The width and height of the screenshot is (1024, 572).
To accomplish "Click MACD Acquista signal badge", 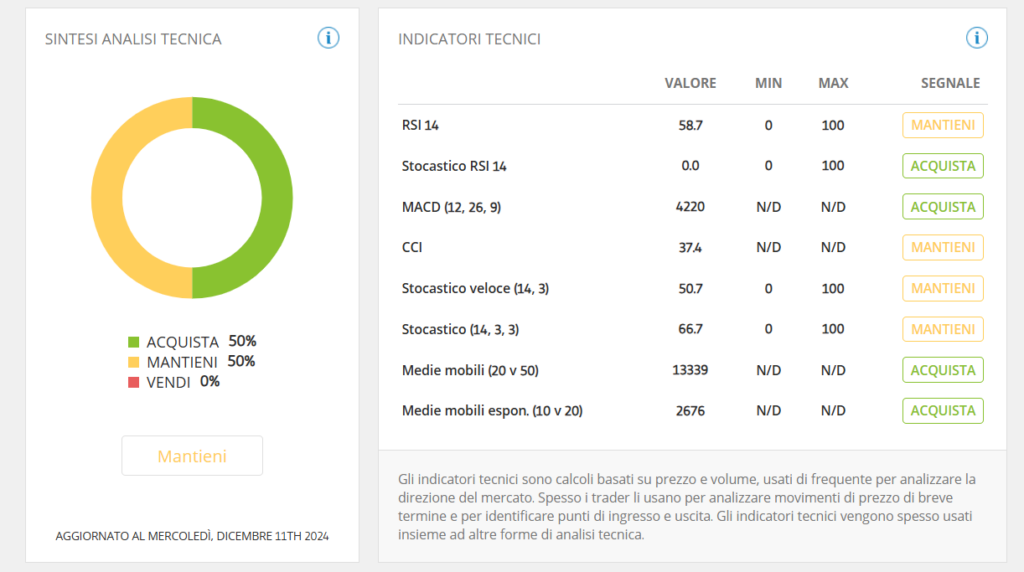I will tap(943, 206).
